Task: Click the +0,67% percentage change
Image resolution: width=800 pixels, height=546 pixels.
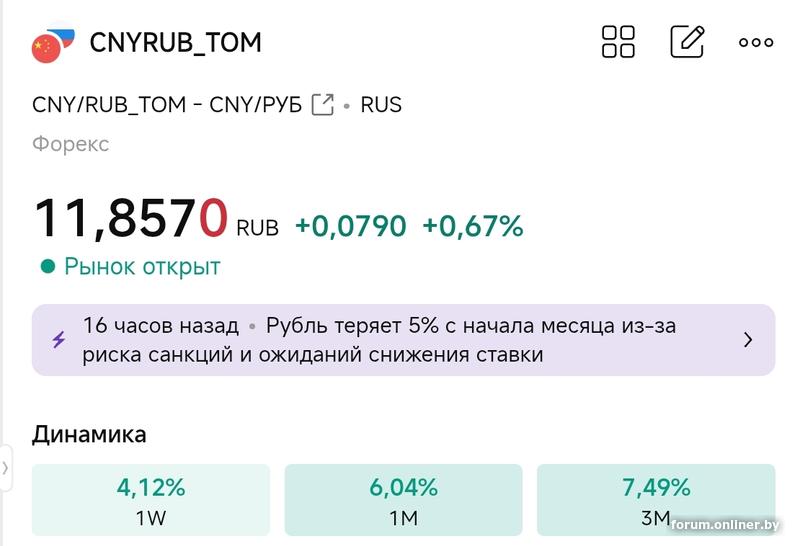Action: (x=472, y=226)
